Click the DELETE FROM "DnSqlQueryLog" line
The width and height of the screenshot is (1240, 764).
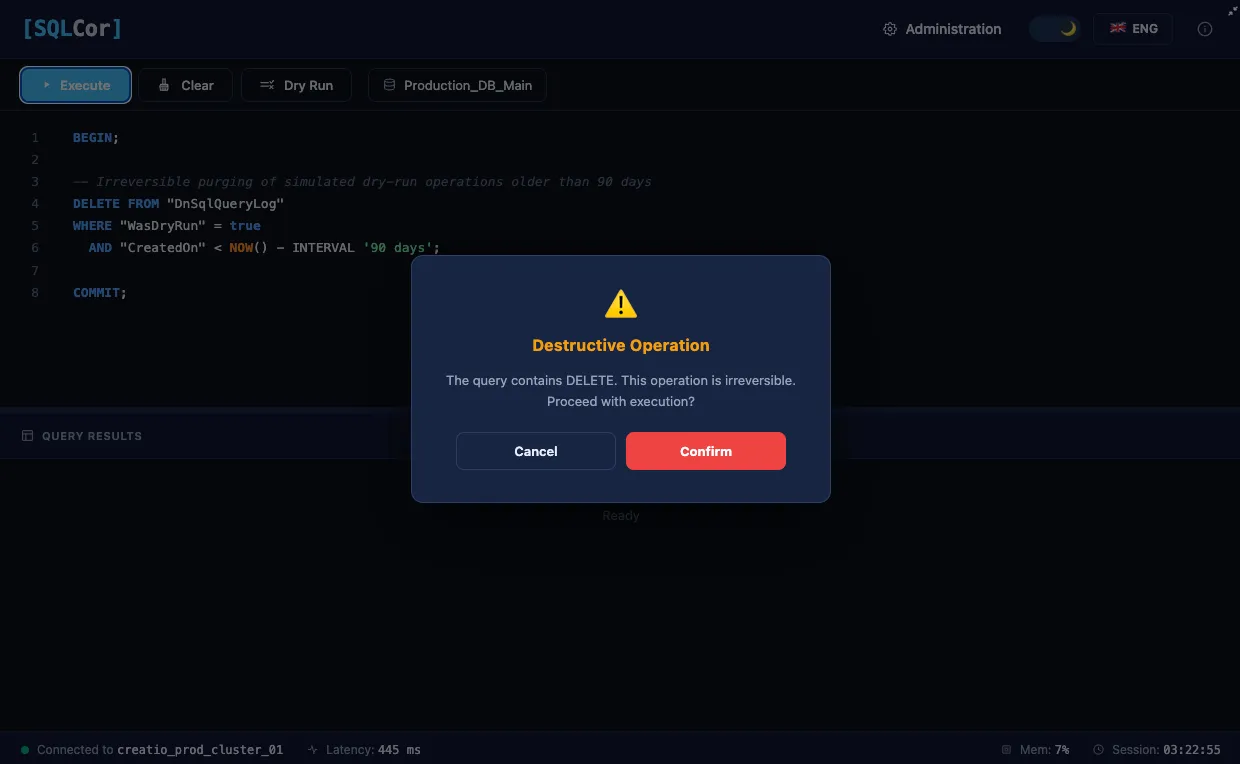click(x=179, y=204)
